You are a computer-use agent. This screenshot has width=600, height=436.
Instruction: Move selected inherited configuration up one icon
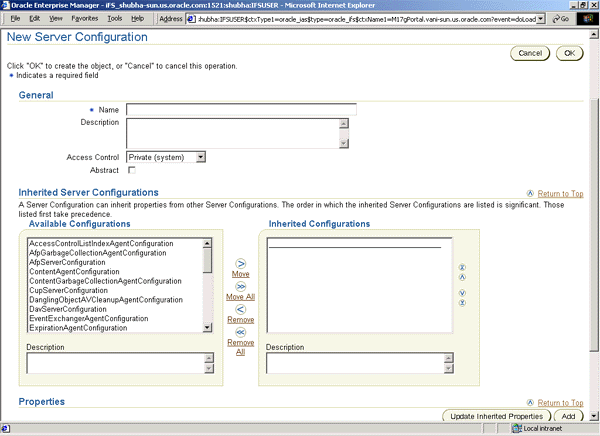point(462,277)
